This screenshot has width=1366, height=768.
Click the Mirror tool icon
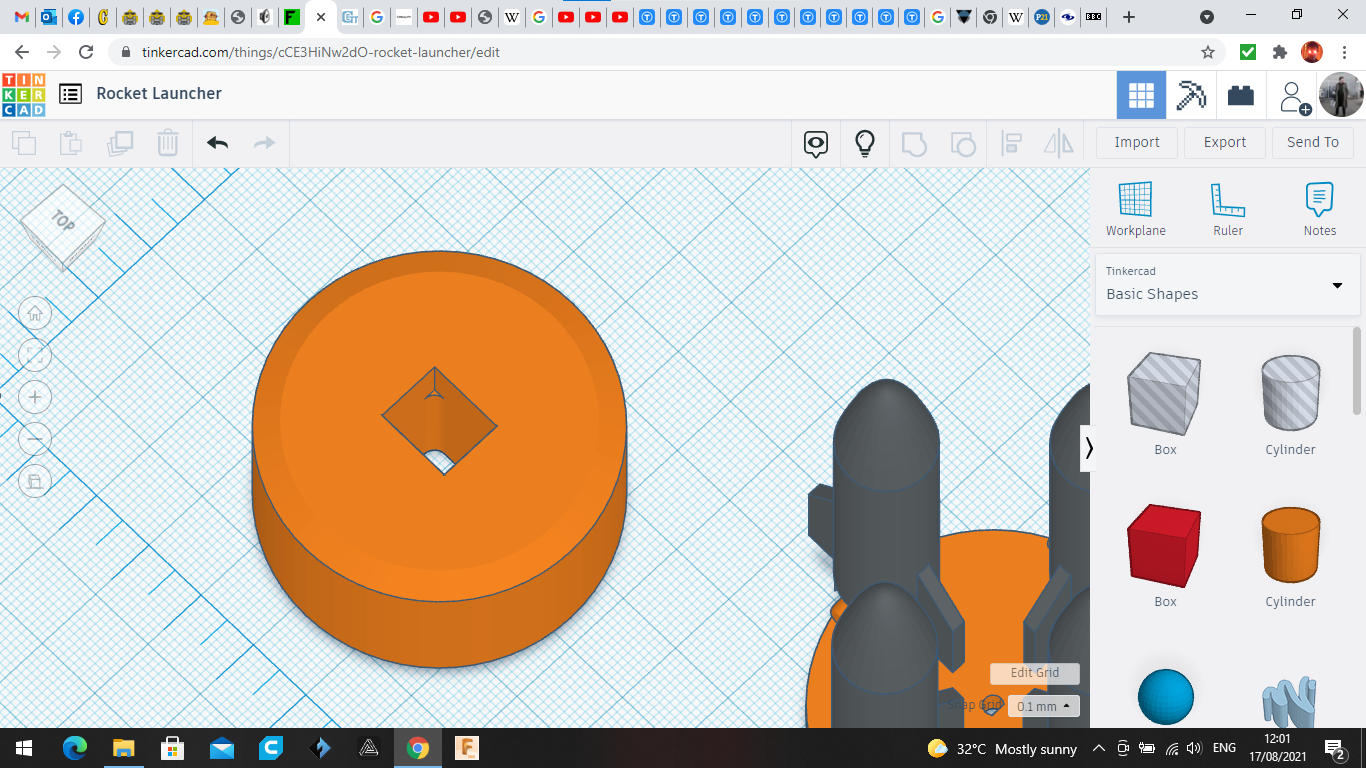coord(1059,144)
